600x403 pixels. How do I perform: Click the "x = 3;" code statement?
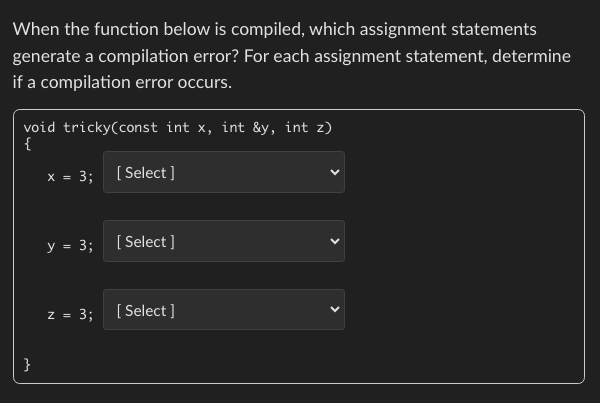70,177
